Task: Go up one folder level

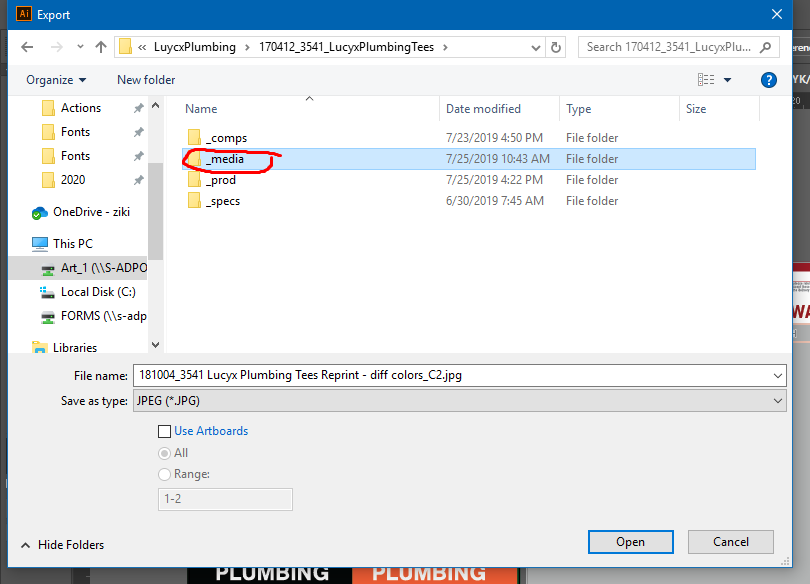Action: pyautogui.click(x=102, y=46)
